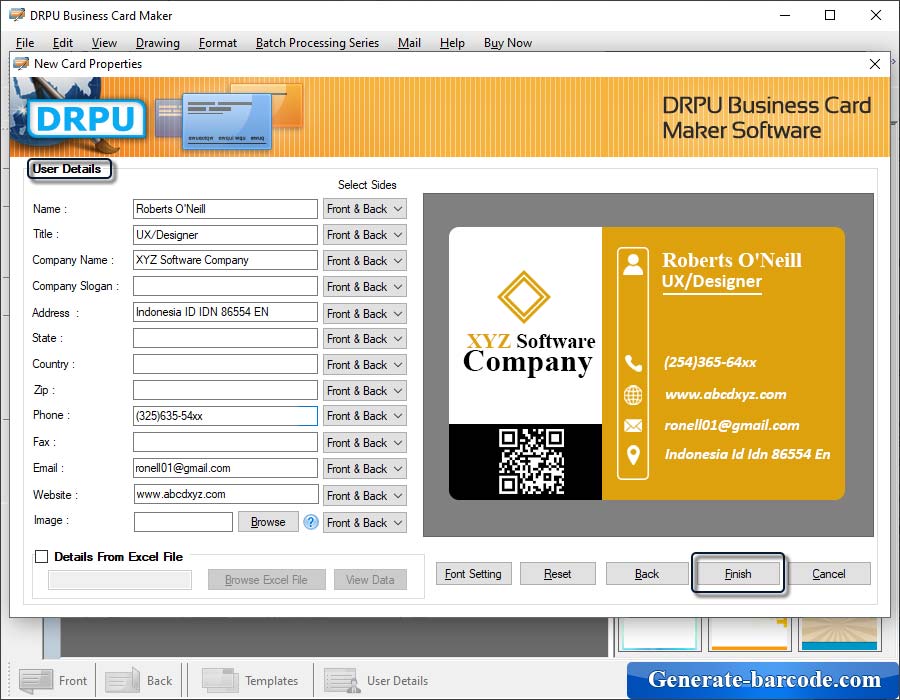The image size is (900, 700).
Task: Click the Font Setting button
Action: tap(474, 573)
